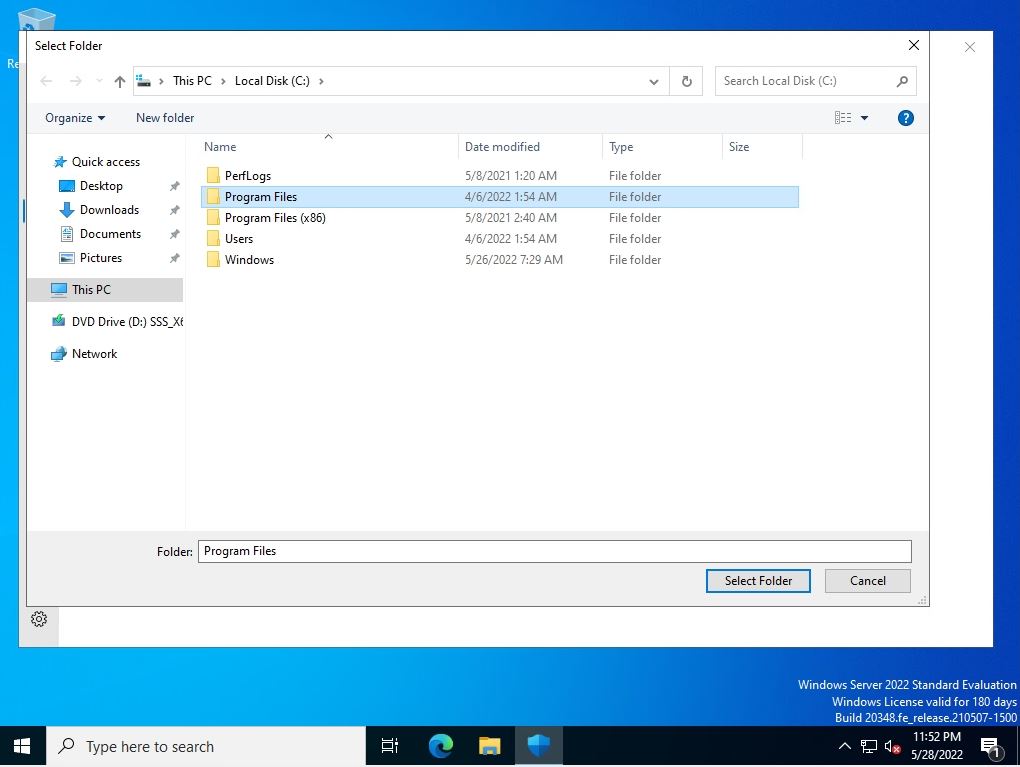Open the Windows Start menu

click(x=22, y=746)
